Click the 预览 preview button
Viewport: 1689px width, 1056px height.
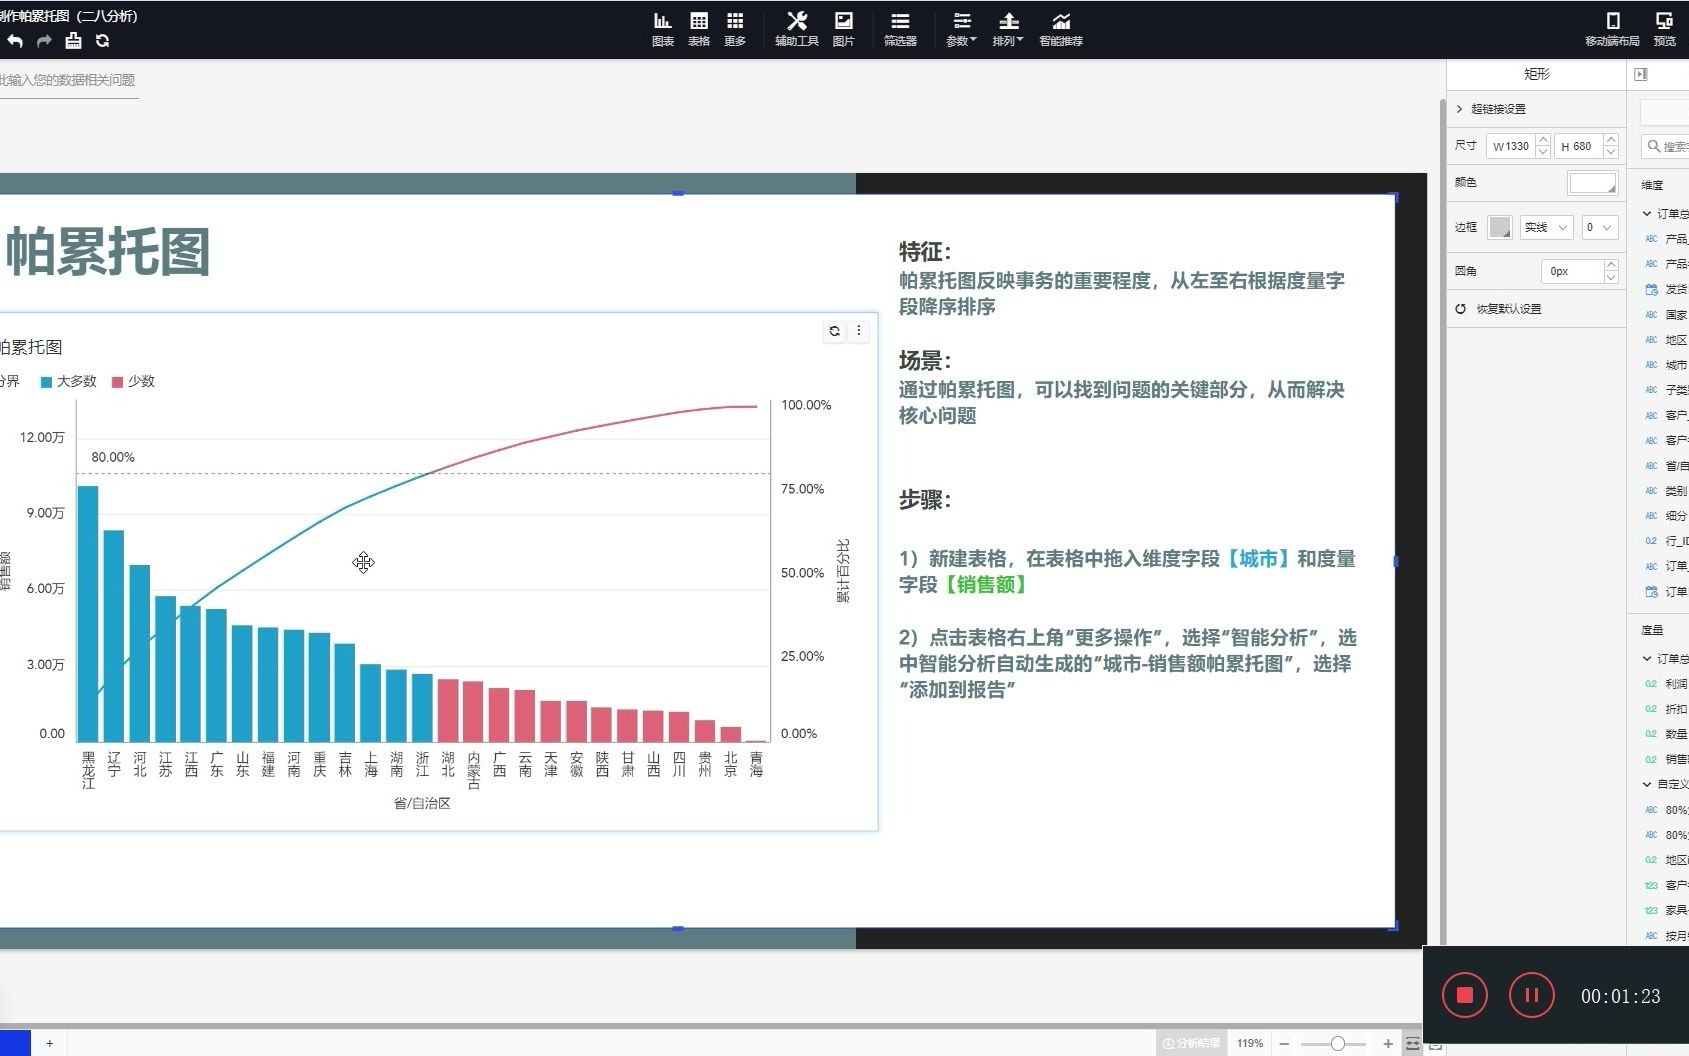pos(1665,29)
